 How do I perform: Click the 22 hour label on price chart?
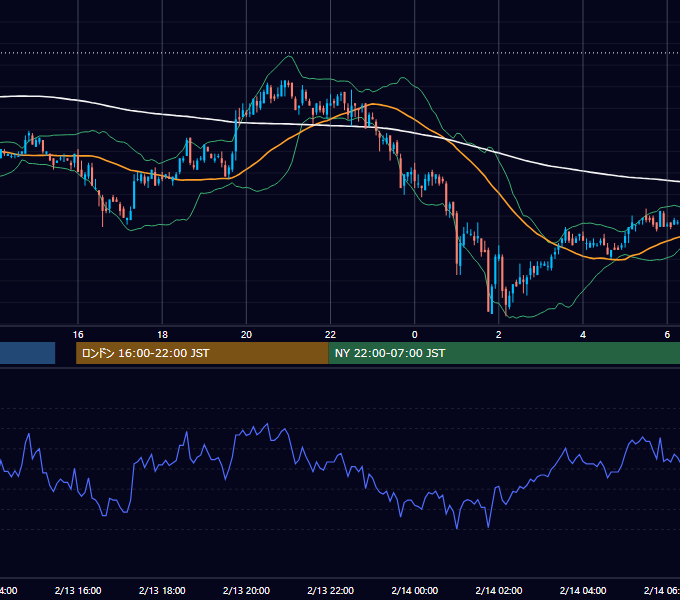pyautogui.click(x=330, y=335)
